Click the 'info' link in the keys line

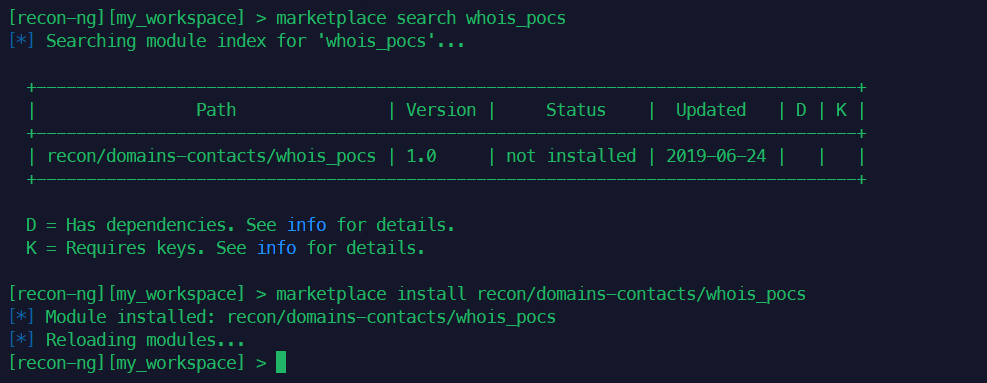(276, 248)
